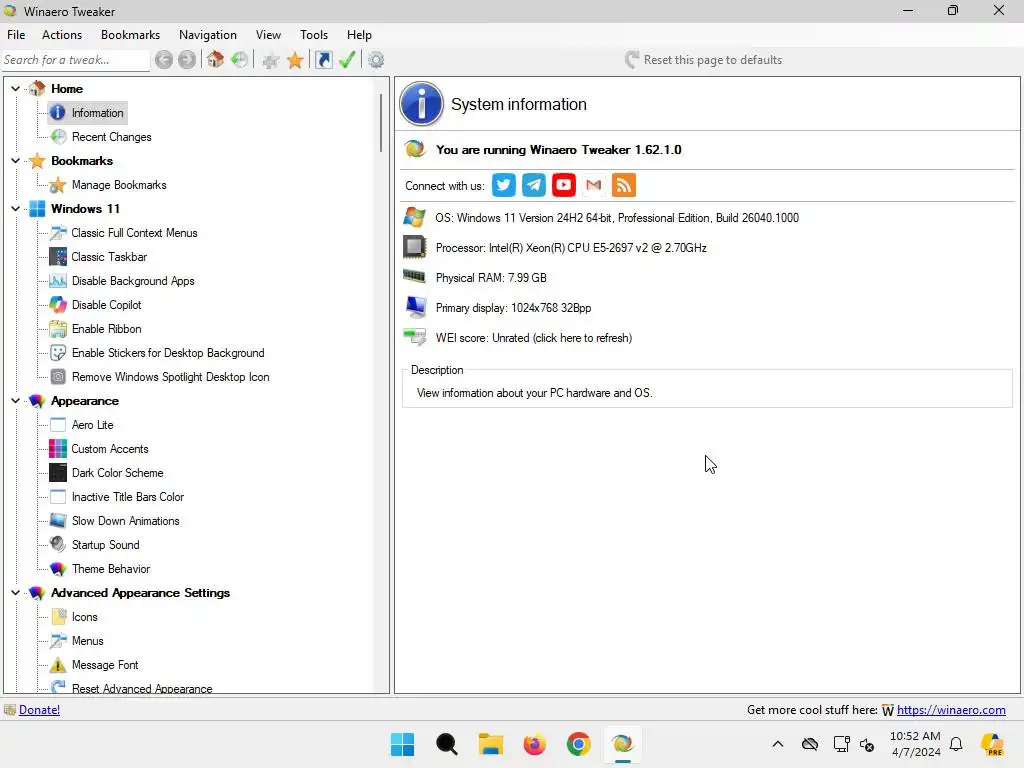The height and width of the screenshot is (768, 1024).
Task: Open File Explorer from the taskbar
Action: 490,744
